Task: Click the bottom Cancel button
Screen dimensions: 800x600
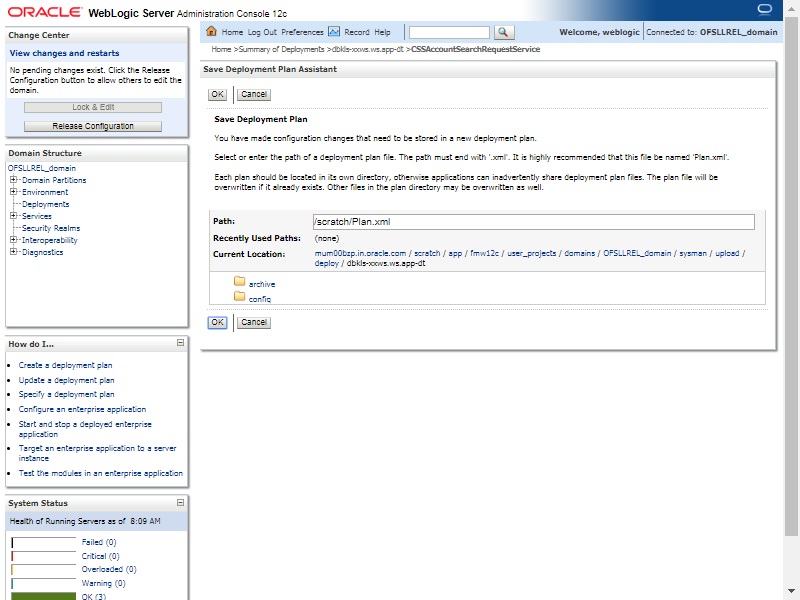Action: [x=254, y=322]
